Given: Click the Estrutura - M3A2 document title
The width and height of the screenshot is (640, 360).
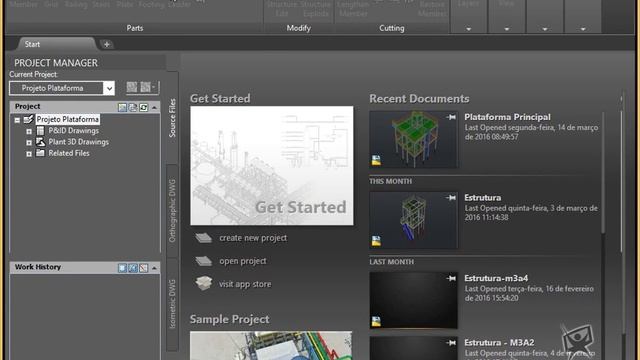Looking at the screenshot, I should [x=499, y=343].
